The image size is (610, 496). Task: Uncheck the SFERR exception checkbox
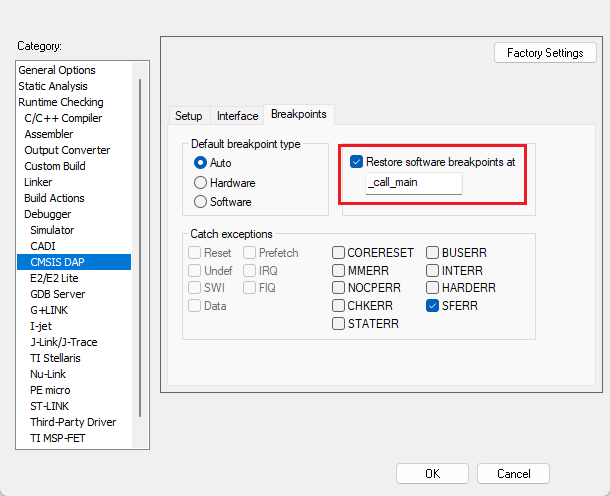coord(432,305)
